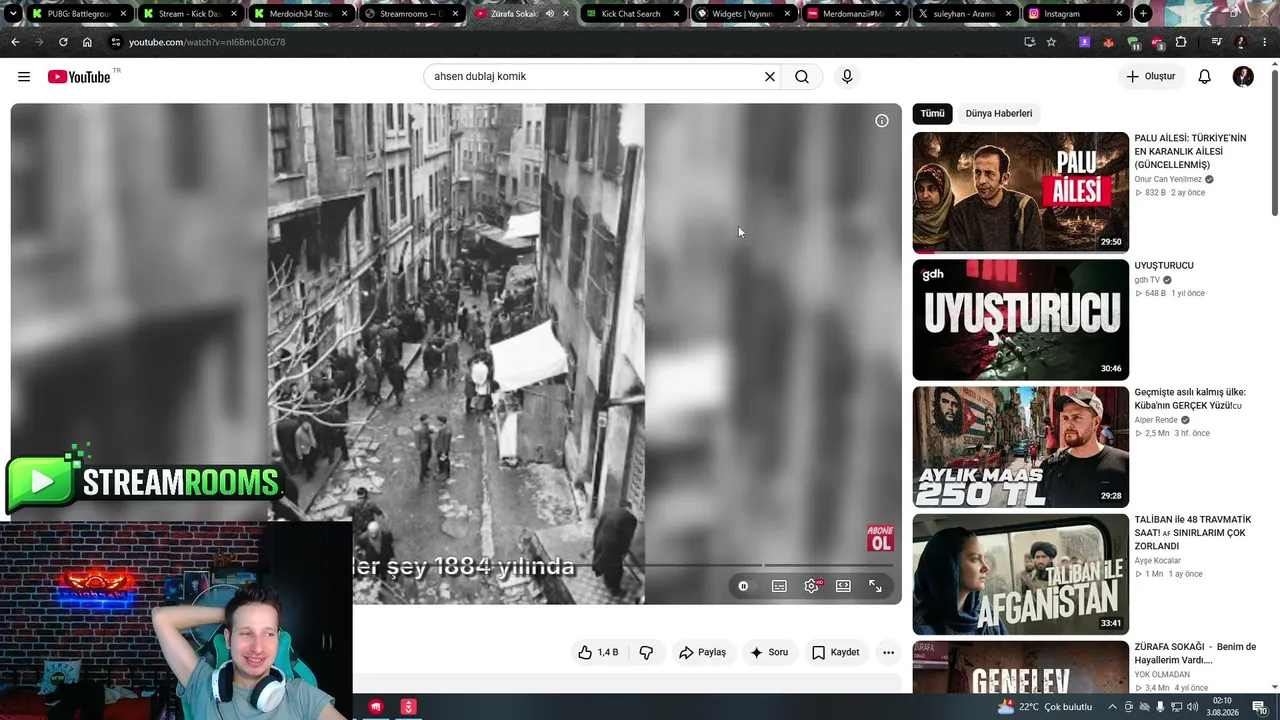Click the Oluştur create button
1280x720 pixels.
[1150, 77]
